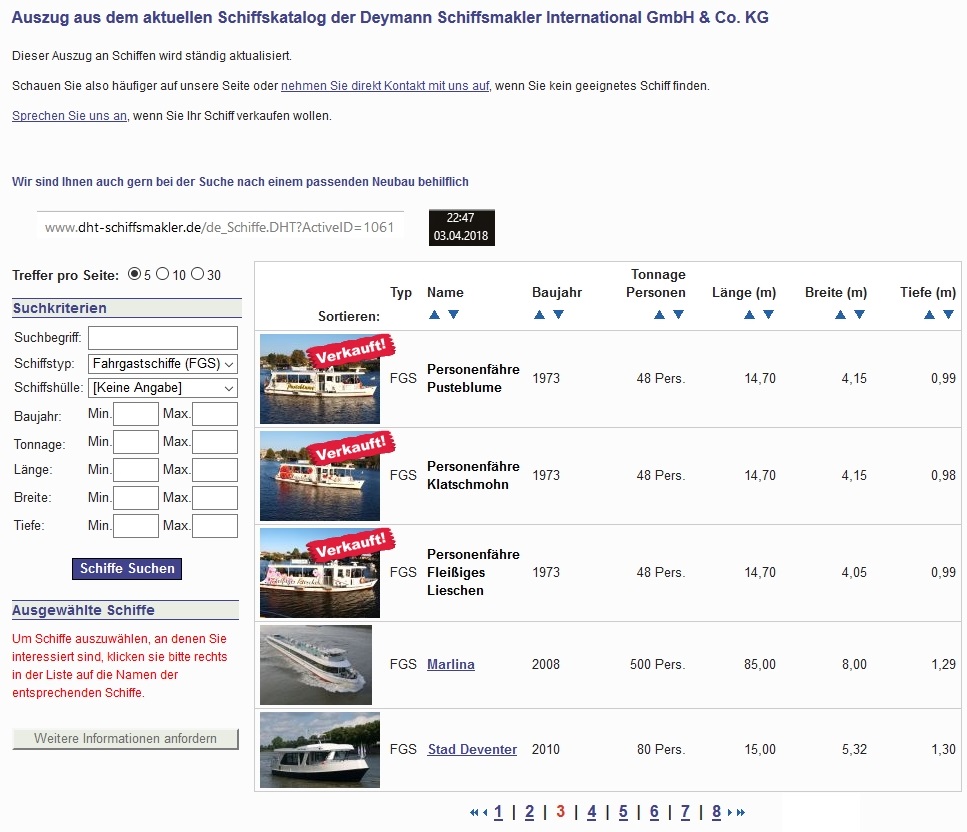Select 10 results per page
967x832 pixels.
[x=163, y=274]
